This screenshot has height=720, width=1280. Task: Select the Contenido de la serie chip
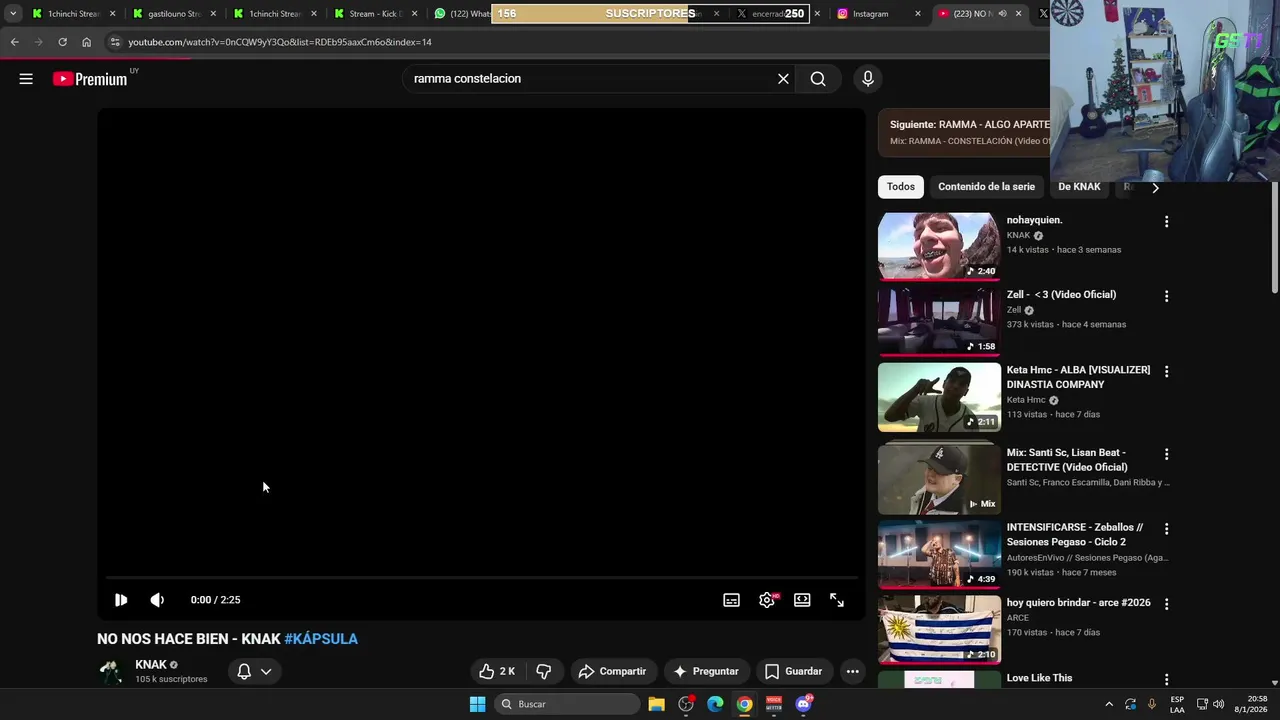pyautogui.click(x=986, y=187)
